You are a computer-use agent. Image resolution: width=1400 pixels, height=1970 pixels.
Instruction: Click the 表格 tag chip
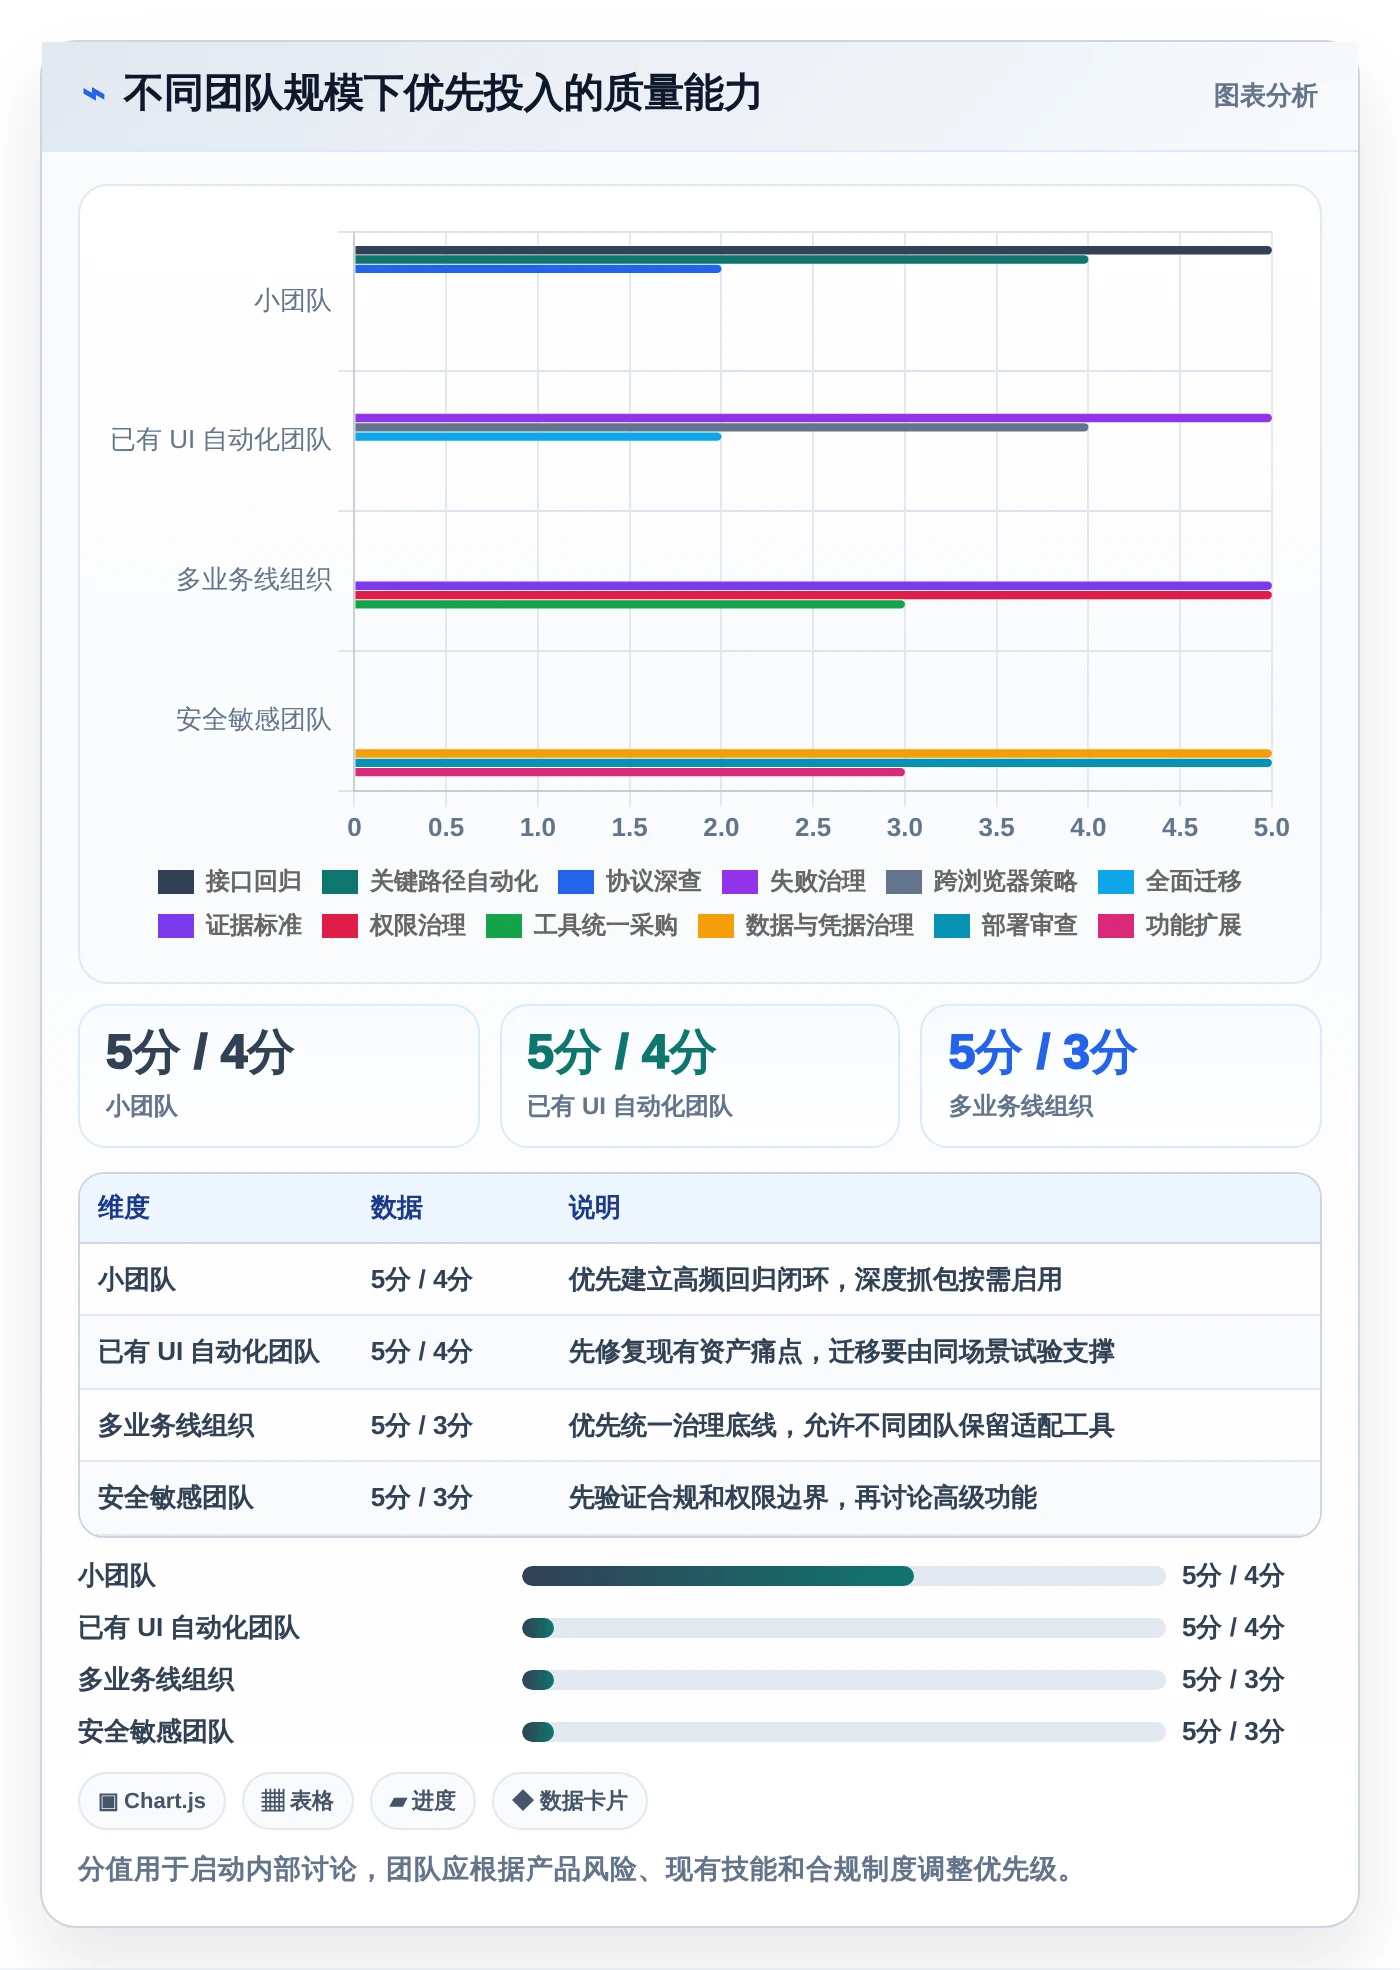(x=297, y=1801)
